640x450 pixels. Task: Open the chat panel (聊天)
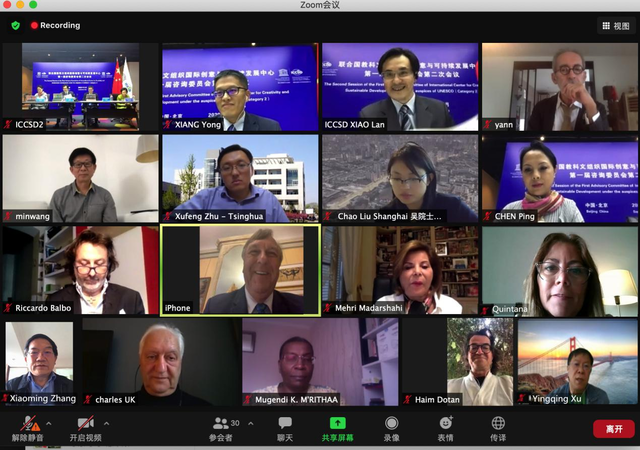285,428
